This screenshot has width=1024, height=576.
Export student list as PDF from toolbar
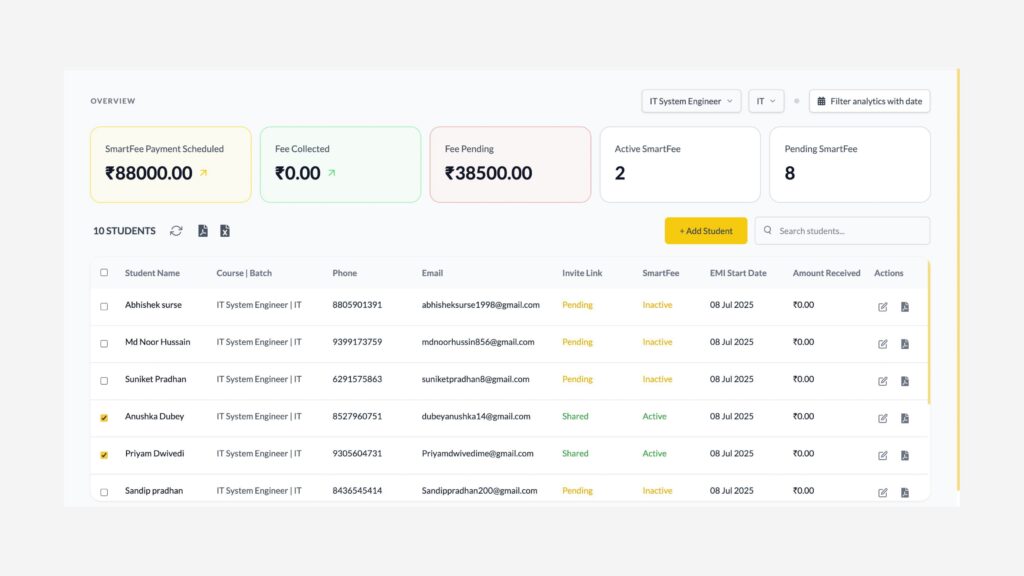pyautogui.click(x=203, y=231)
